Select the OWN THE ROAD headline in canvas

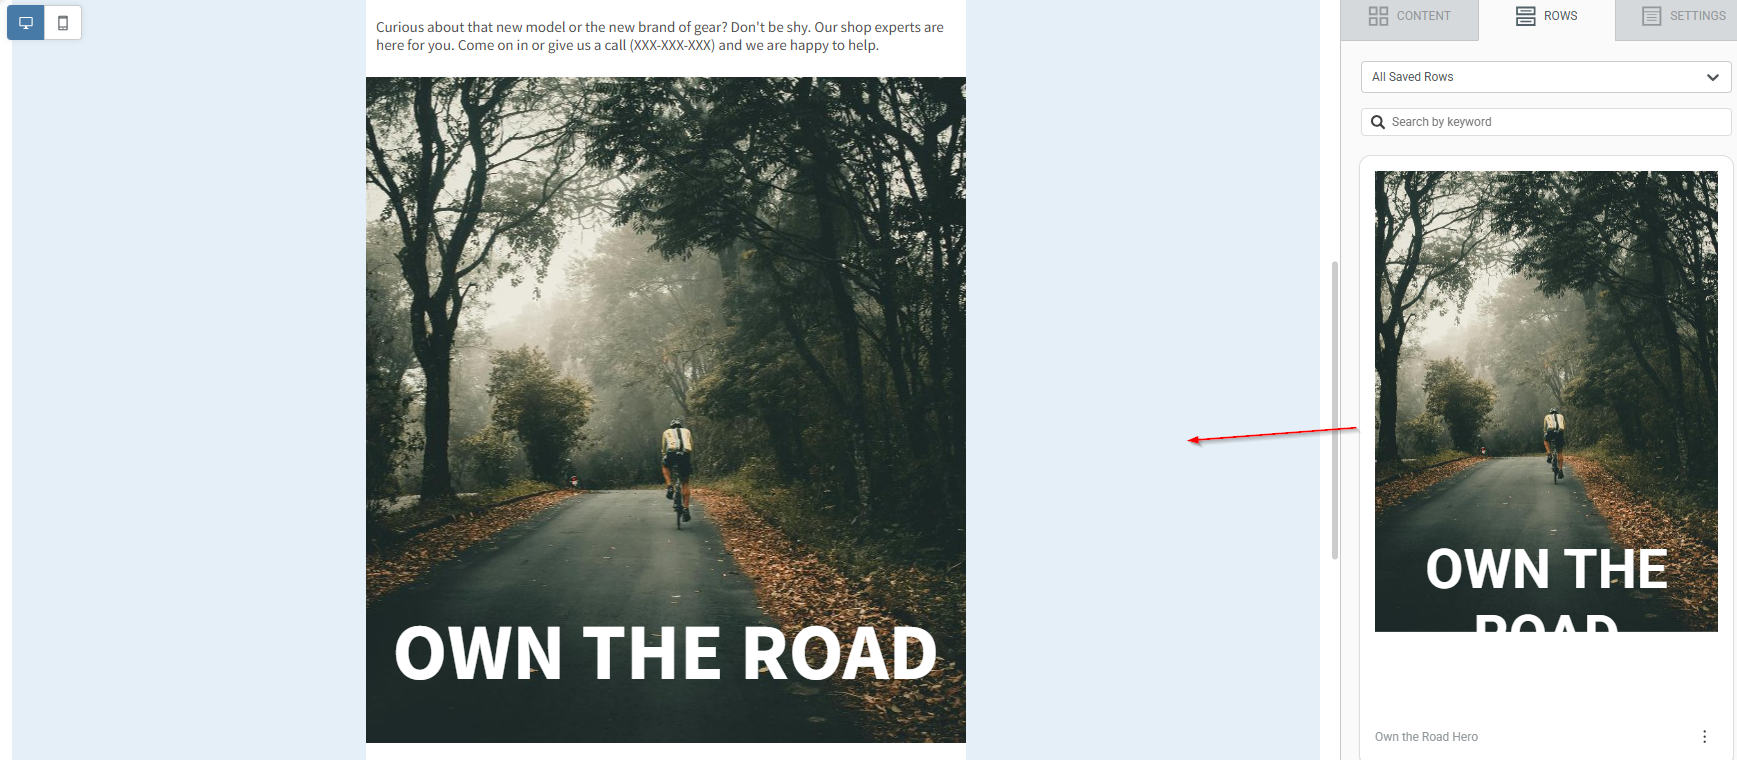(x=666, y=654)
